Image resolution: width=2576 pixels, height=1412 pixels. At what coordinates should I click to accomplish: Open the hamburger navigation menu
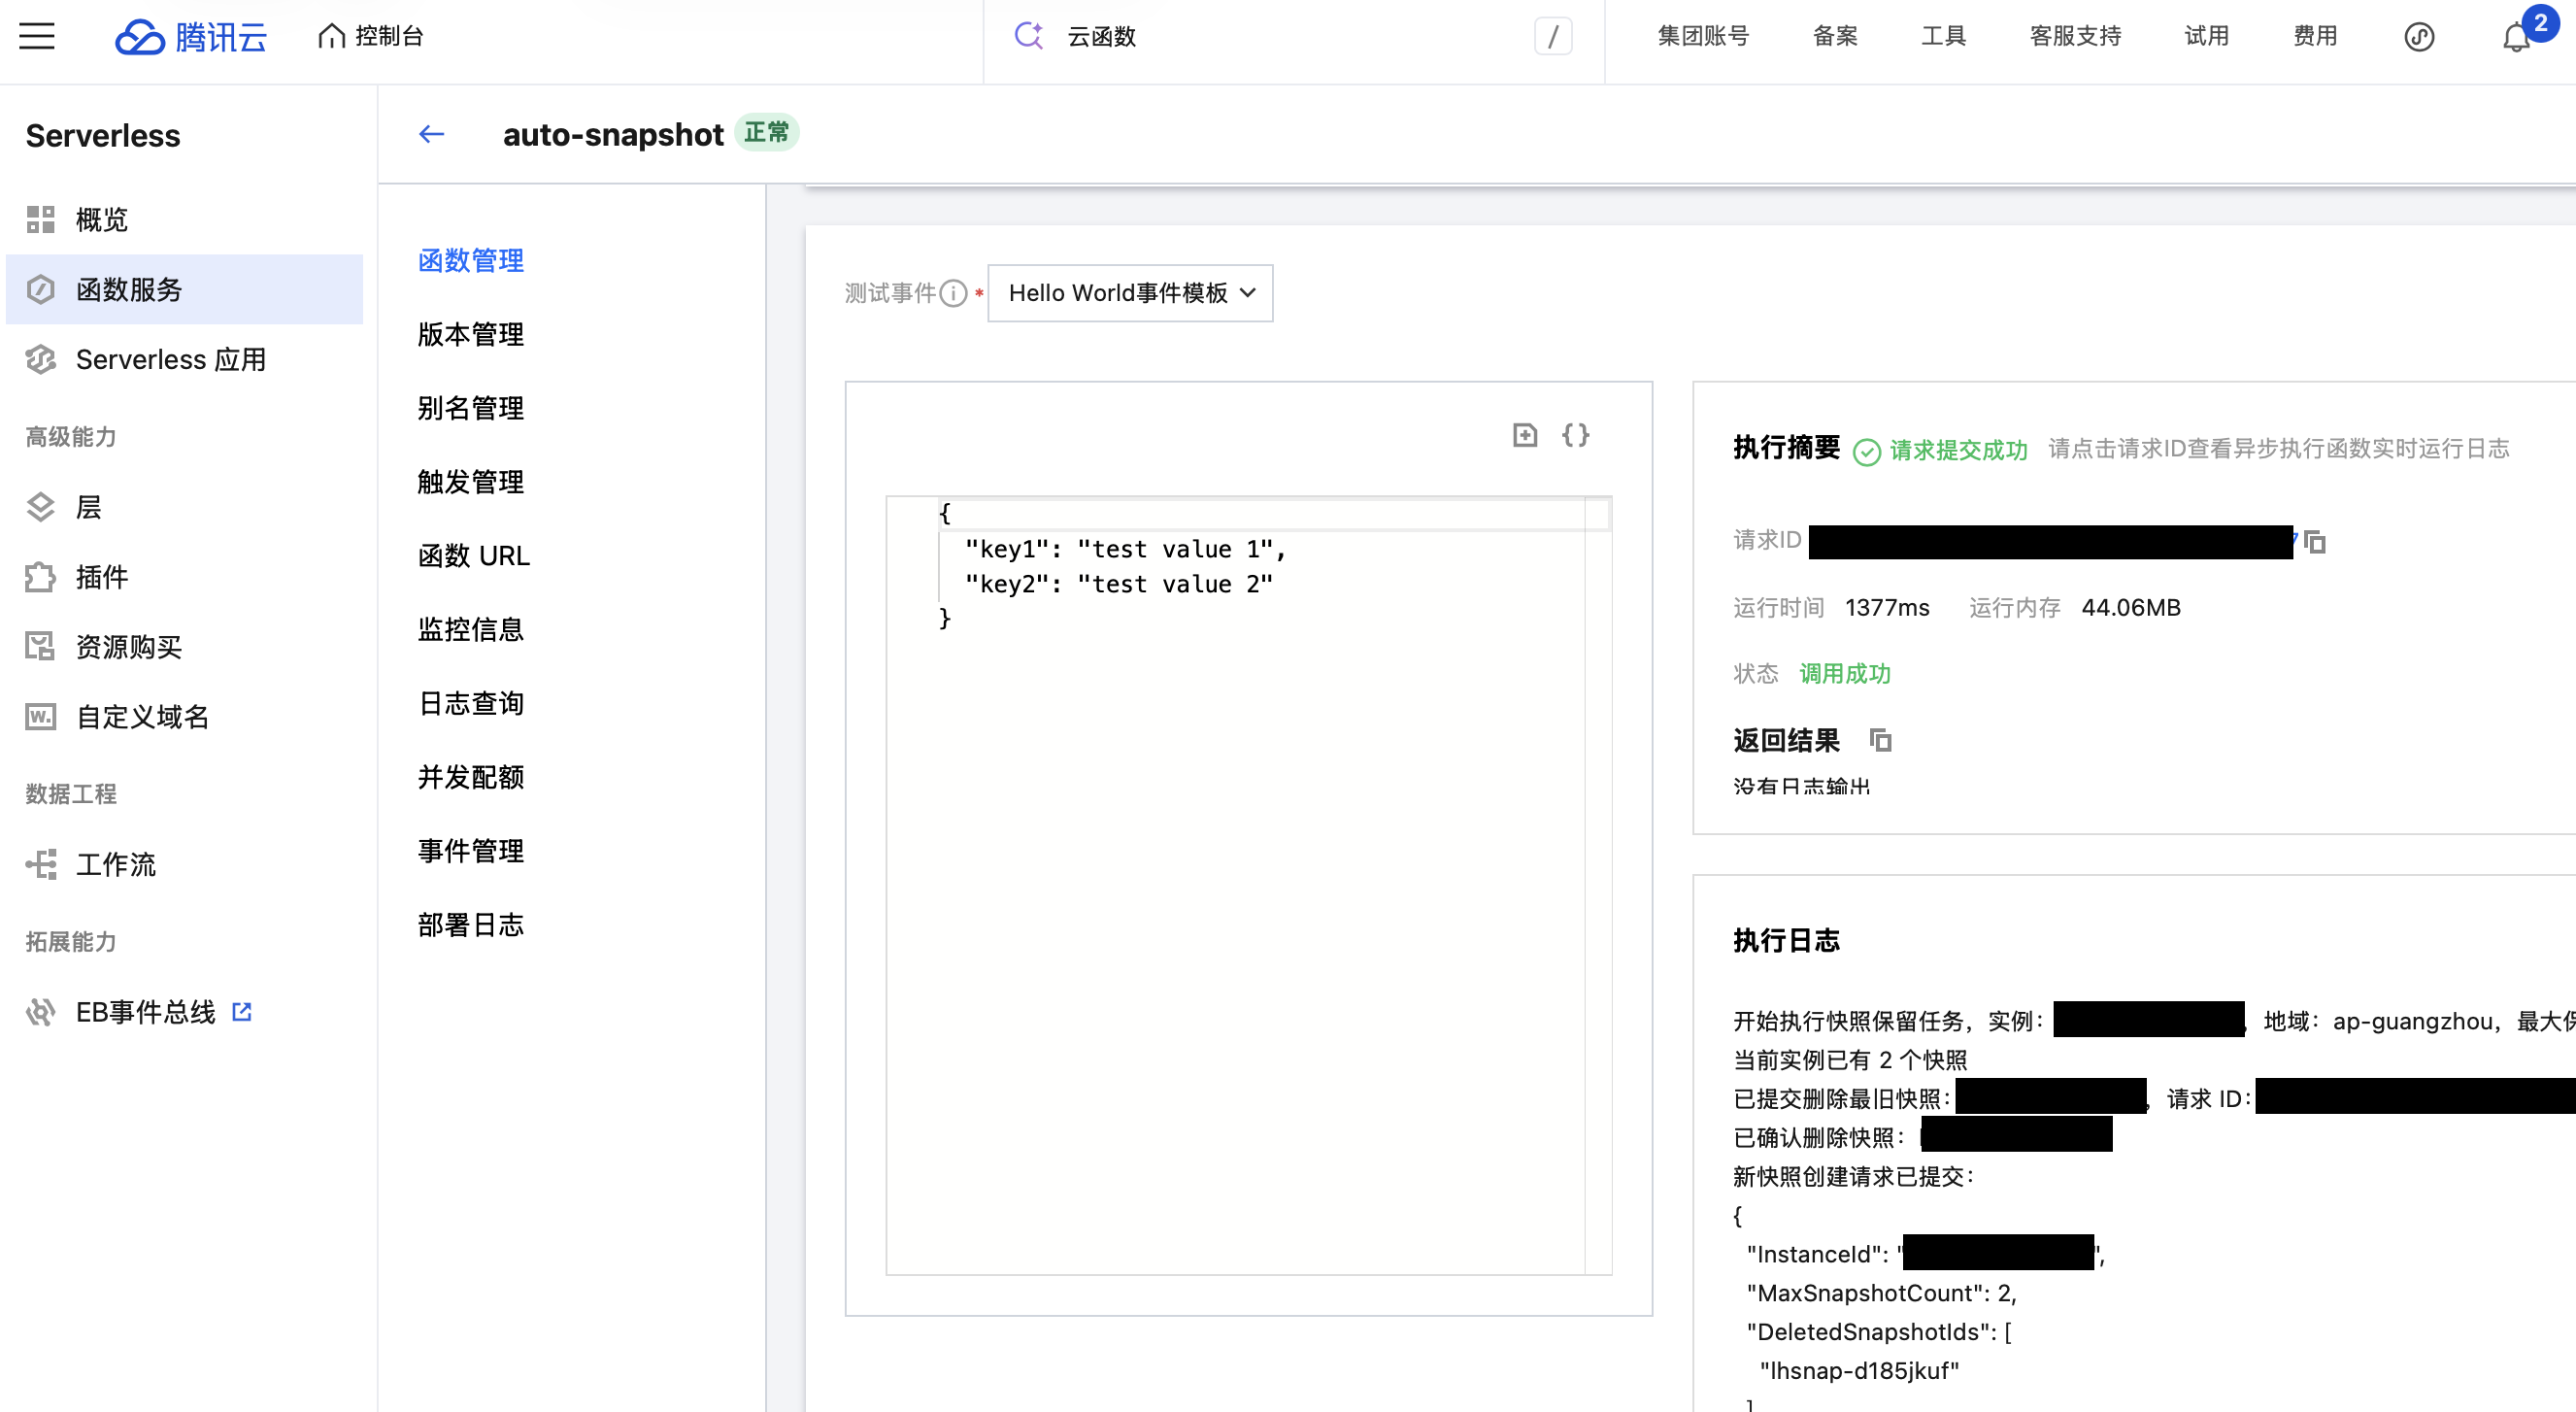(x=37, y=37)
